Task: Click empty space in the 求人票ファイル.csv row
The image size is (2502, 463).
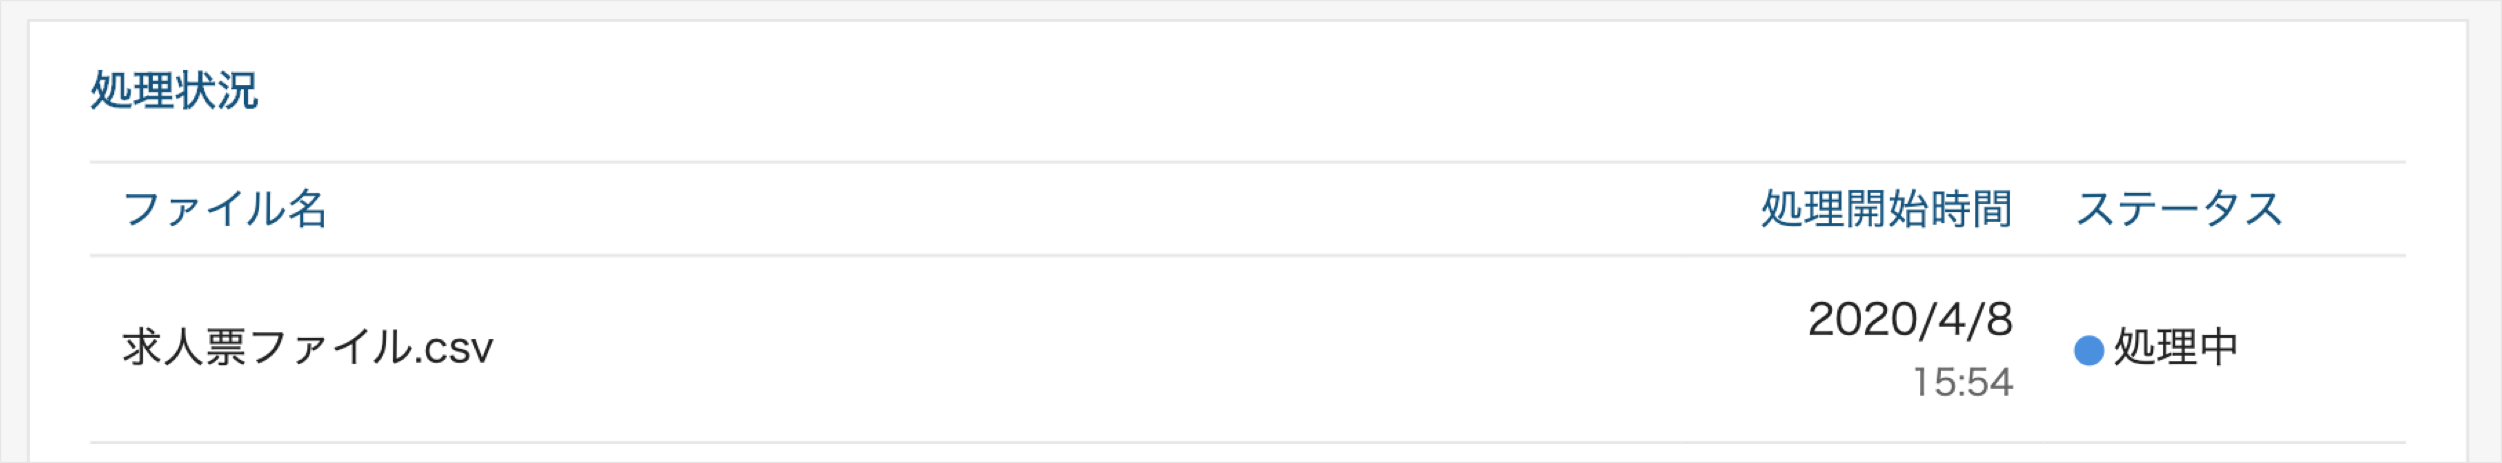Action: click(x=1100, y=349)
